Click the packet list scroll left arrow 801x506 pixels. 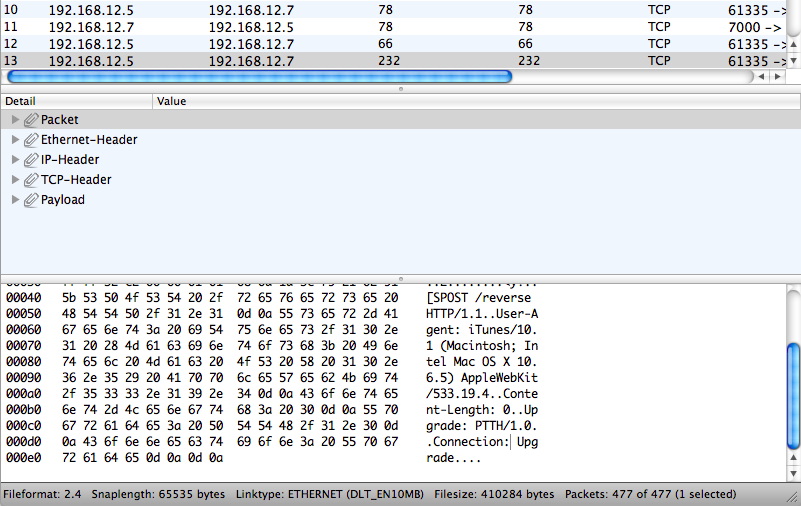pos(761,77)
